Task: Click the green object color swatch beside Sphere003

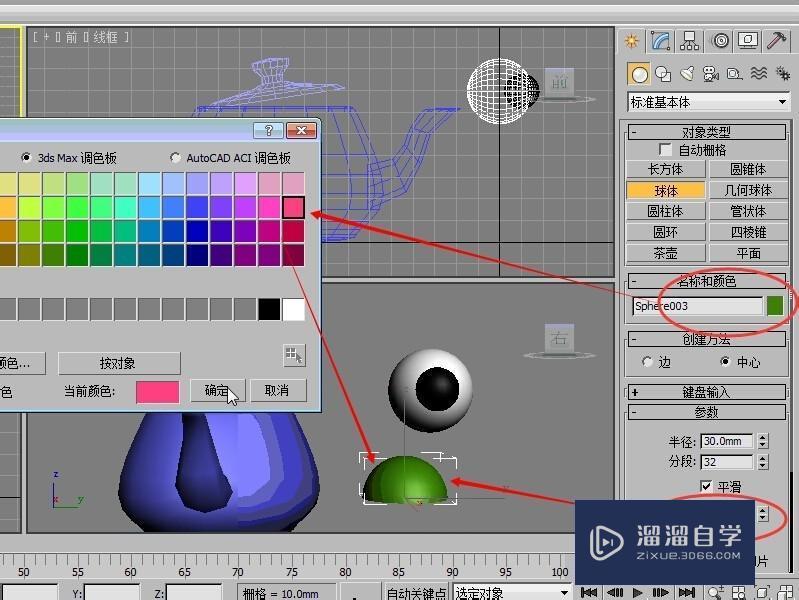Action: [x=775, y=306]
